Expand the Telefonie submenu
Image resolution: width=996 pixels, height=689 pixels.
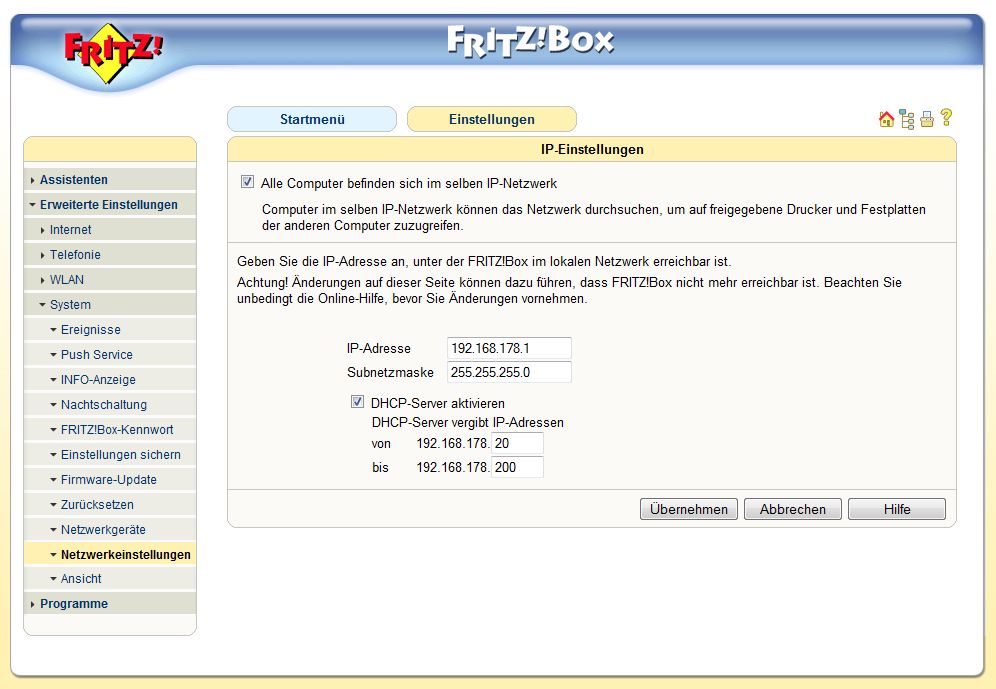click(x=75, y=255)
